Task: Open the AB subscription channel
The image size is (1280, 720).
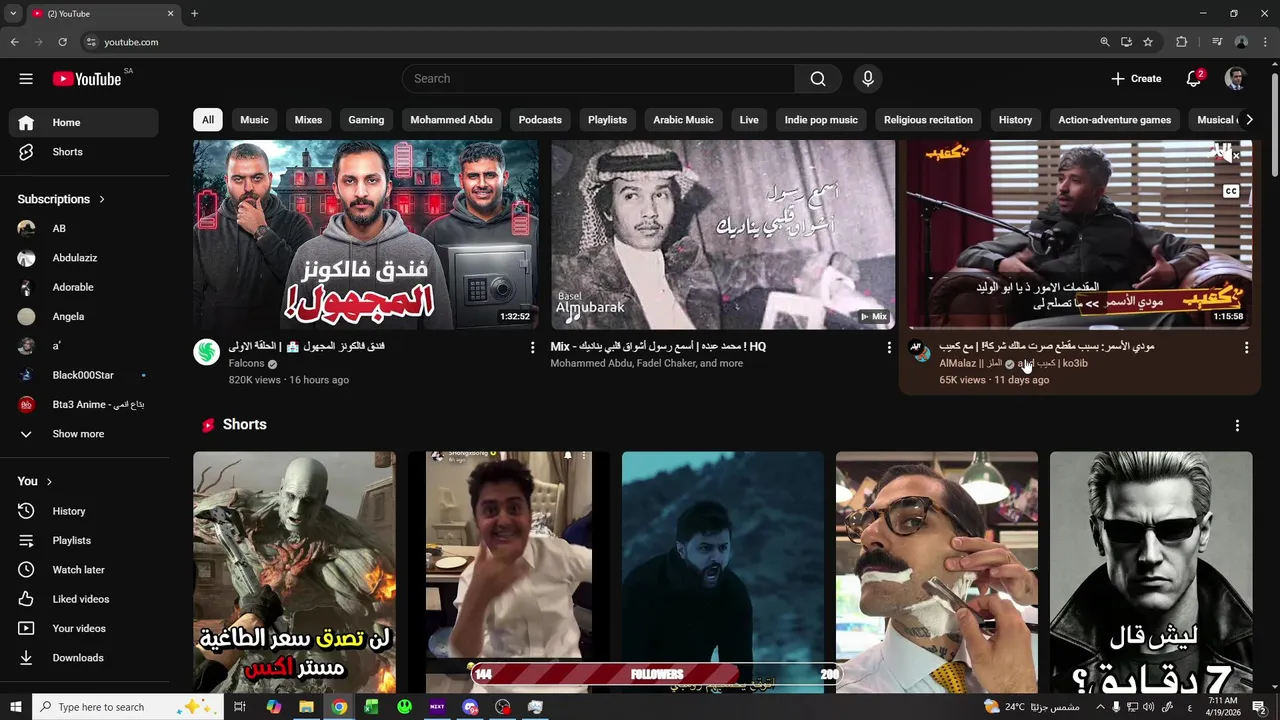Action: pos(84,228)
